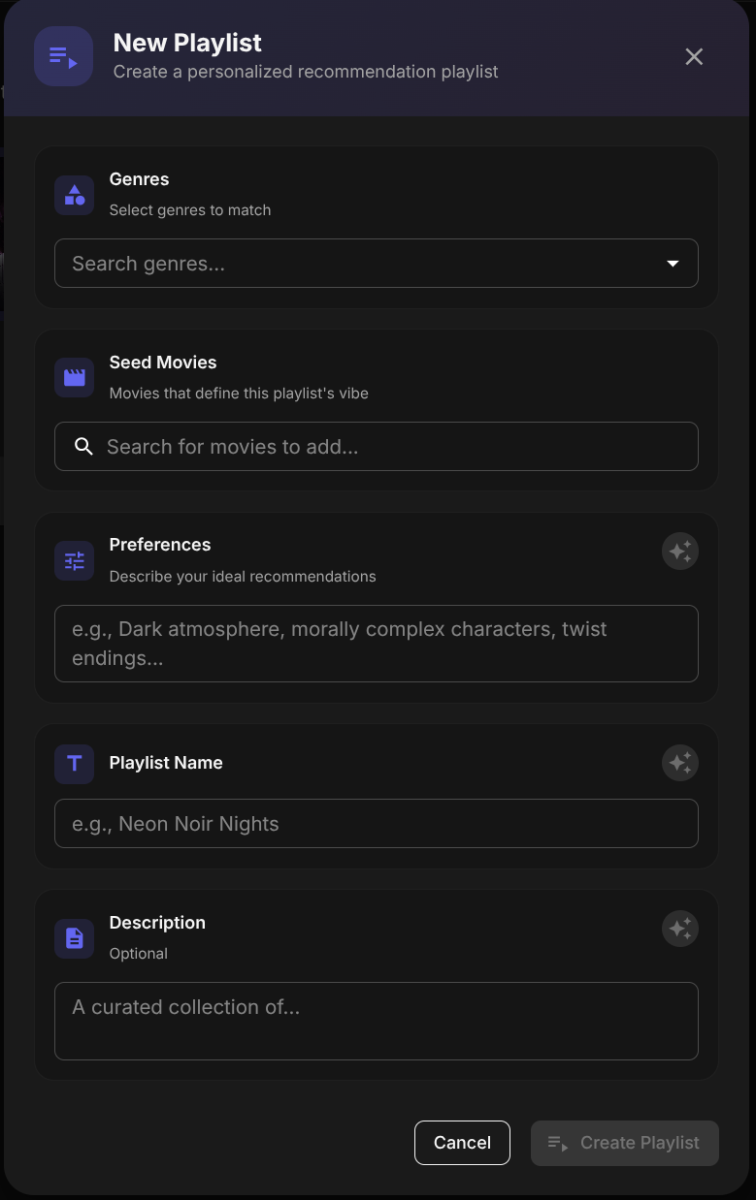Click the Seed Movies clapperboard icon

click(x=73, y=377)
